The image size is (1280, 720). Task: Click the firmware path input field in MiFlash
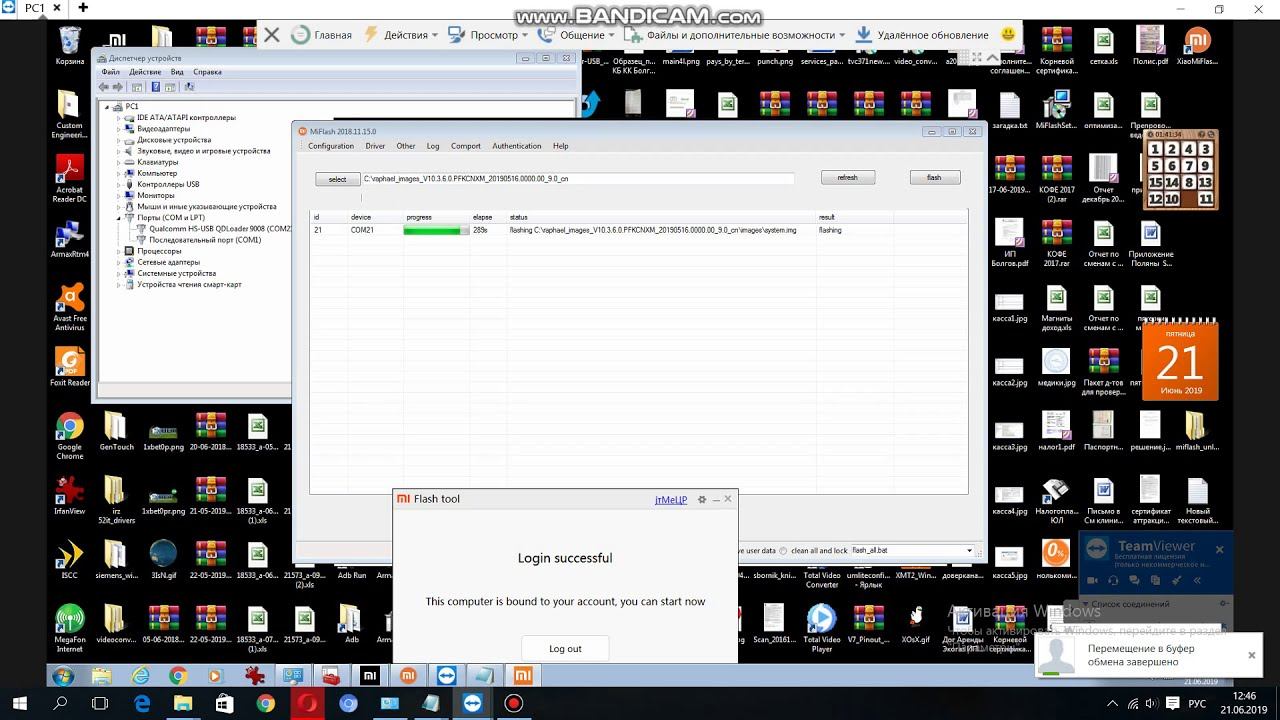click(x=578, y=179)
